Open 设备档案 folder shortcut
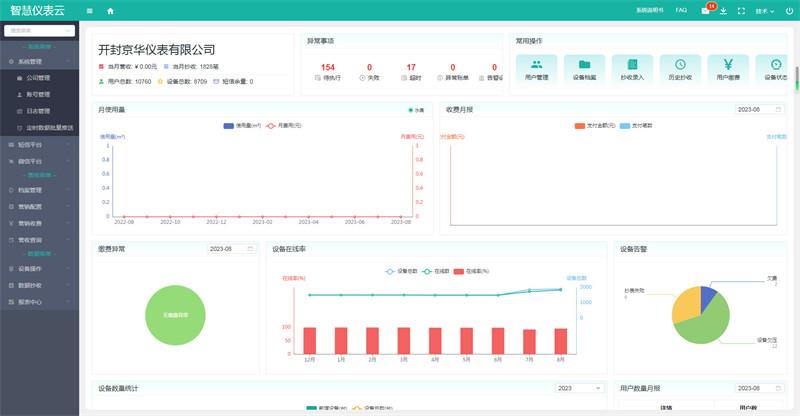This screenshot has width=800, height=416. [584, 68]
